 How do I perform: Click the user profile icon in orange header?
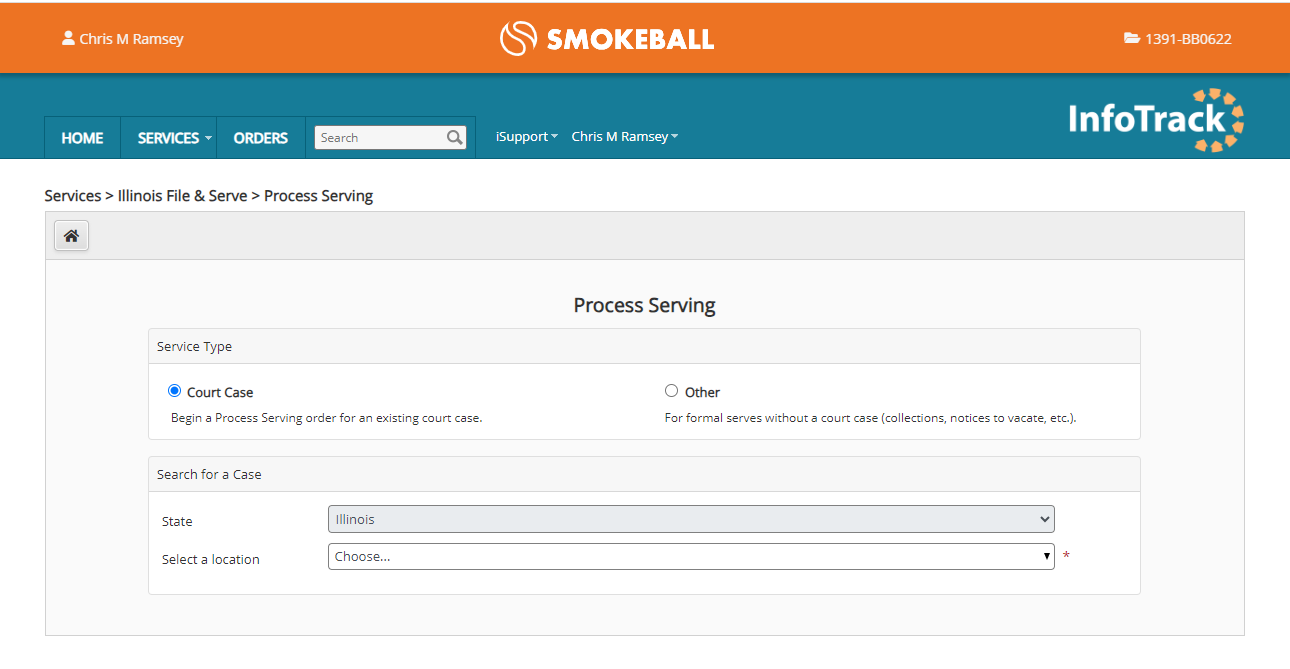[x=68, y=38]
